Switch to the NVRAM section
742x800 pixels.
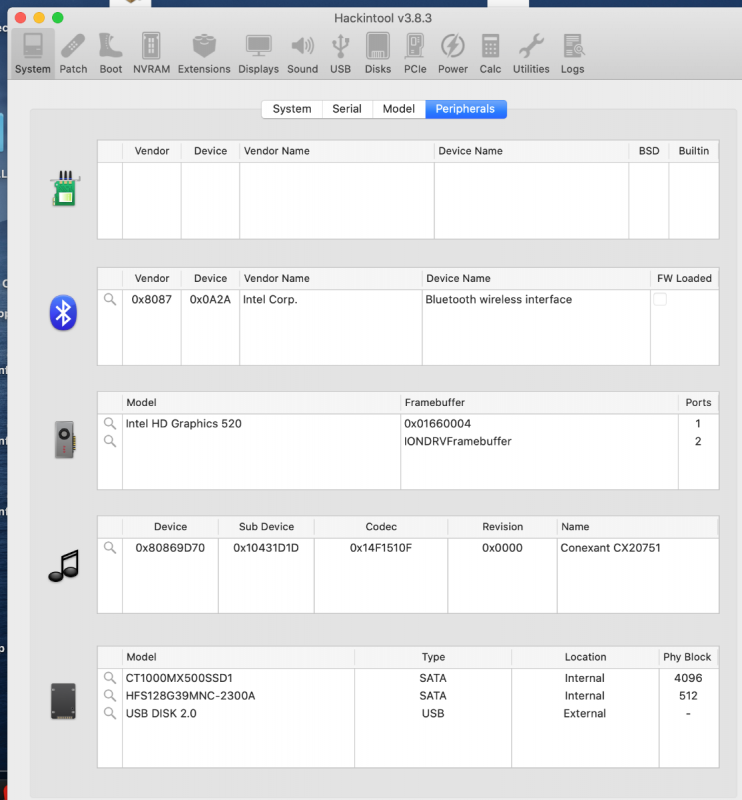pyautogui.click(x=151, y=53)
